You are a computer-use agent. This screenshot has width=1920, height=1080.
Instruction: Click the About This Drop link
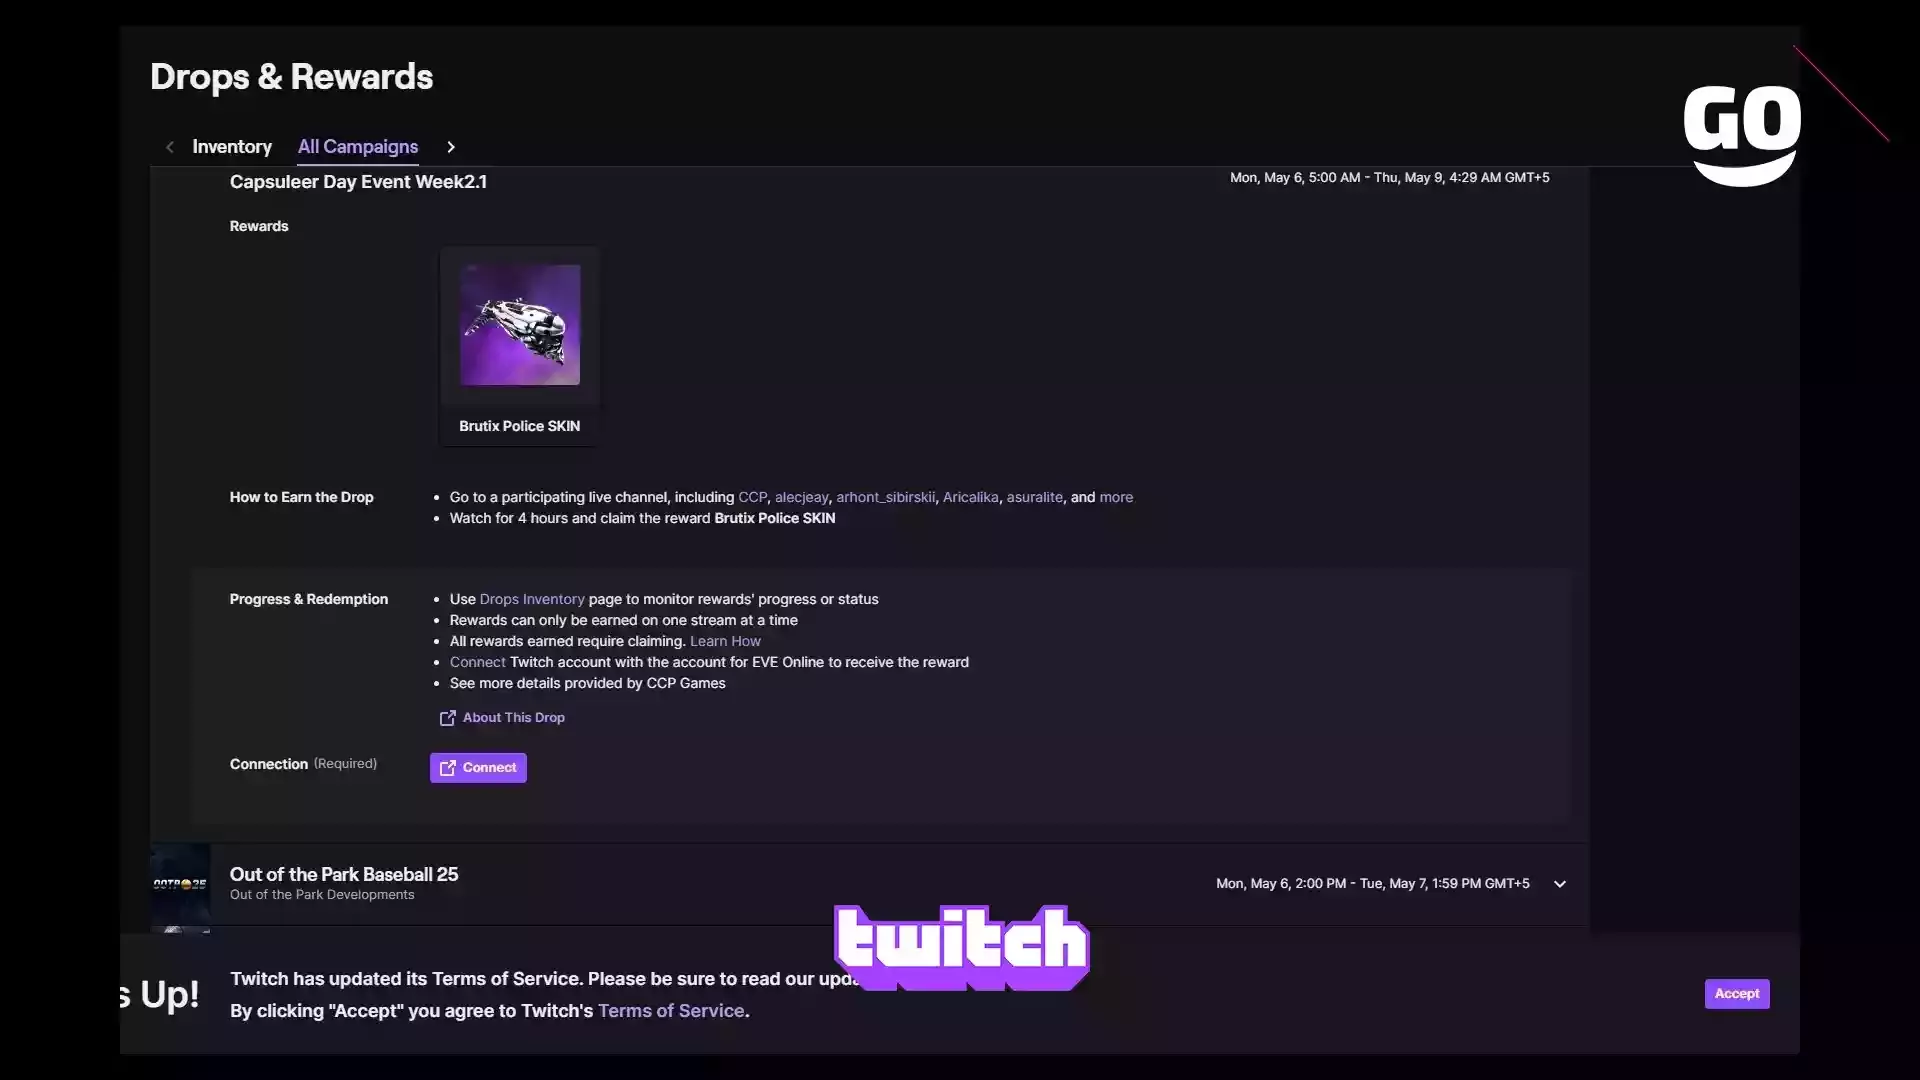coord(514,718)
